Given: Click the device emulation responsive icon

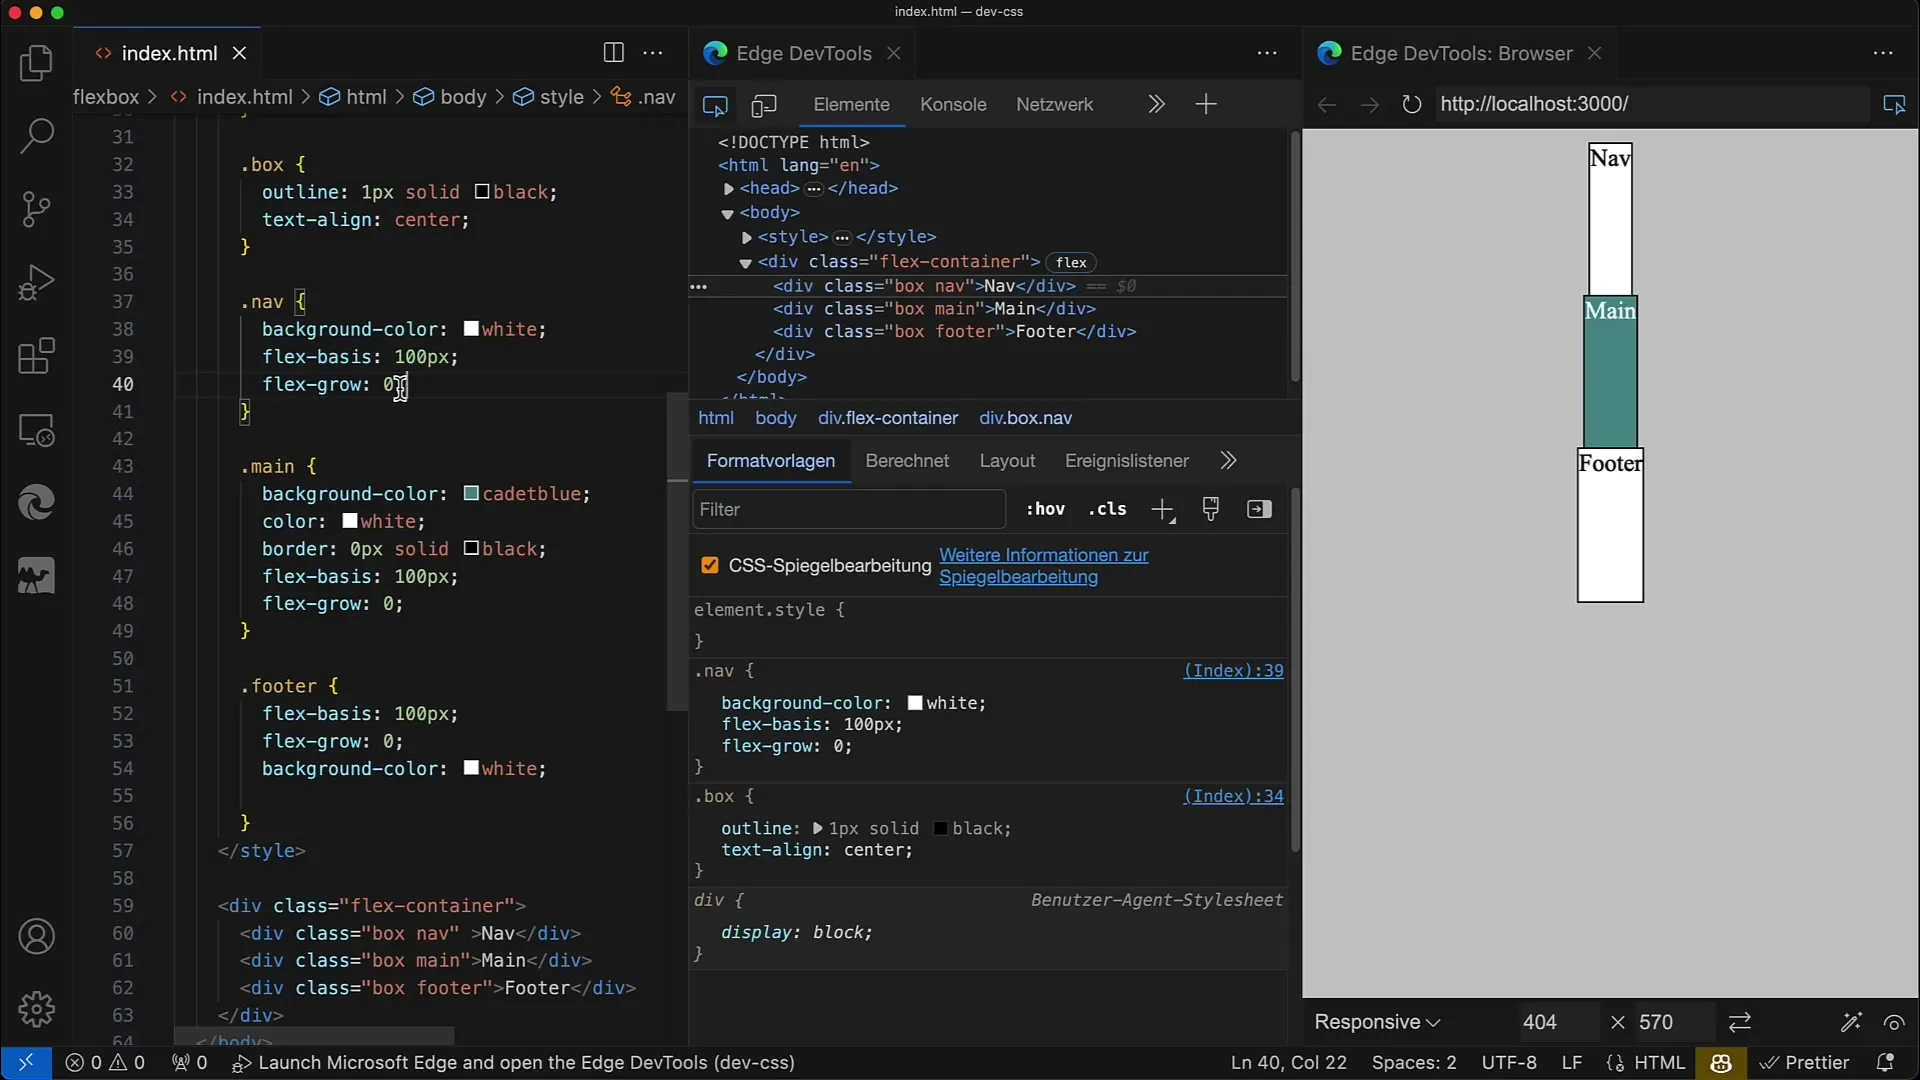Looking at the screenshot, I should click(764, 104).
